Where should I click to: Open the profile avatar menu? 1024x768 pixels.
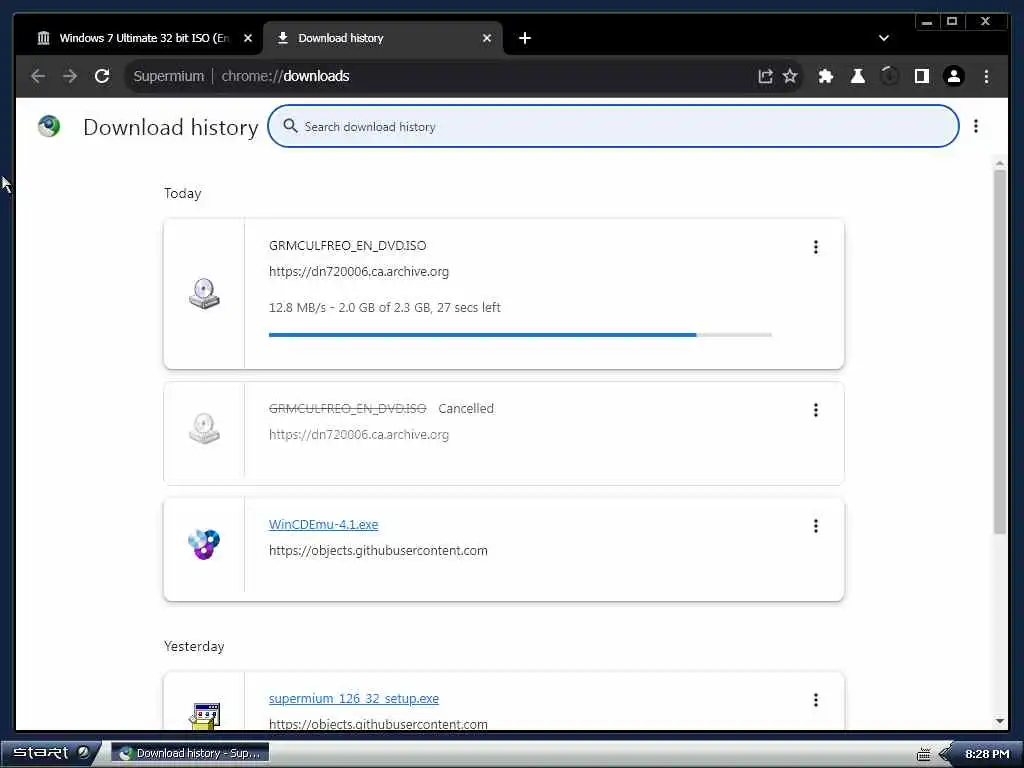[953, 76]
